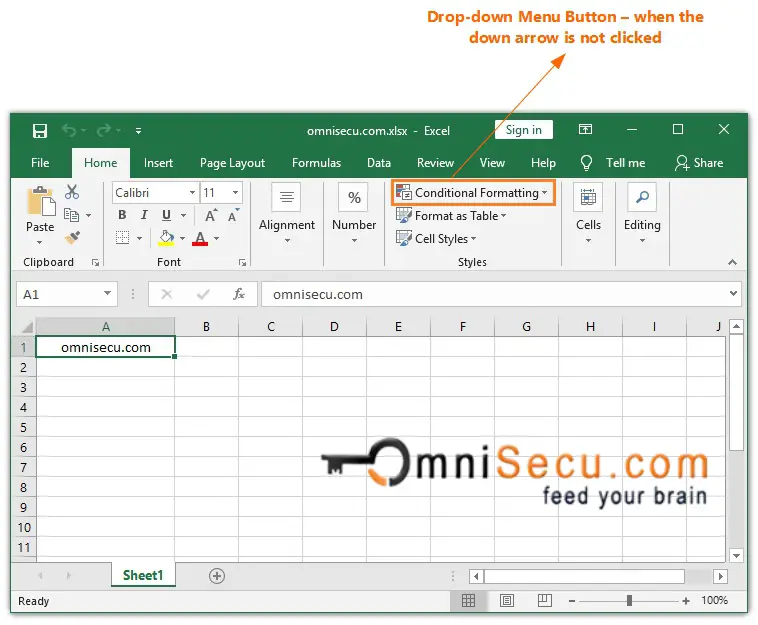Open the Cells group button
758x625 pixels.
click(x=588, y=213)
